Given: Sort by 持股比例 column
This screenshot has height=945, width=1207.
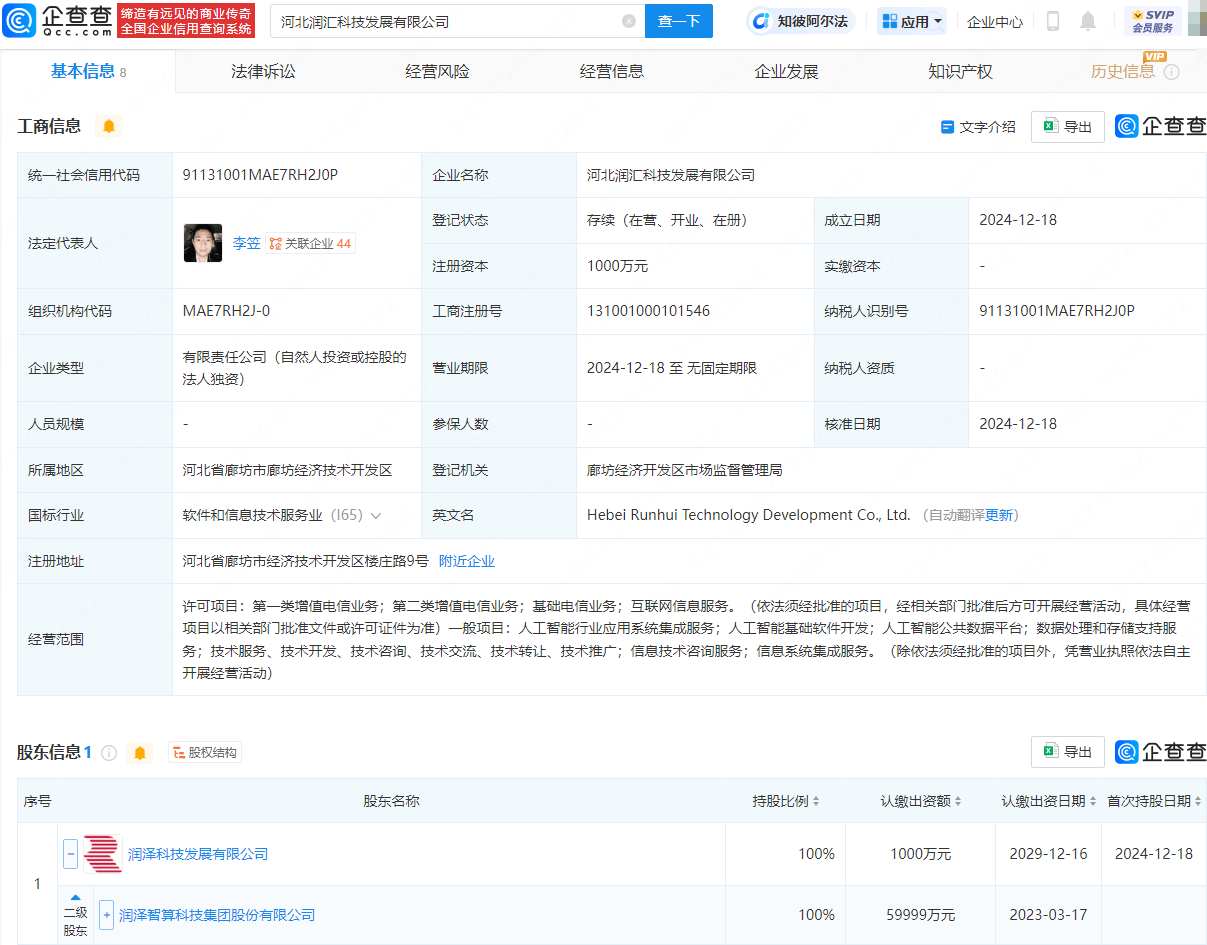Looking at the screenshot, I should click(816, 802).
